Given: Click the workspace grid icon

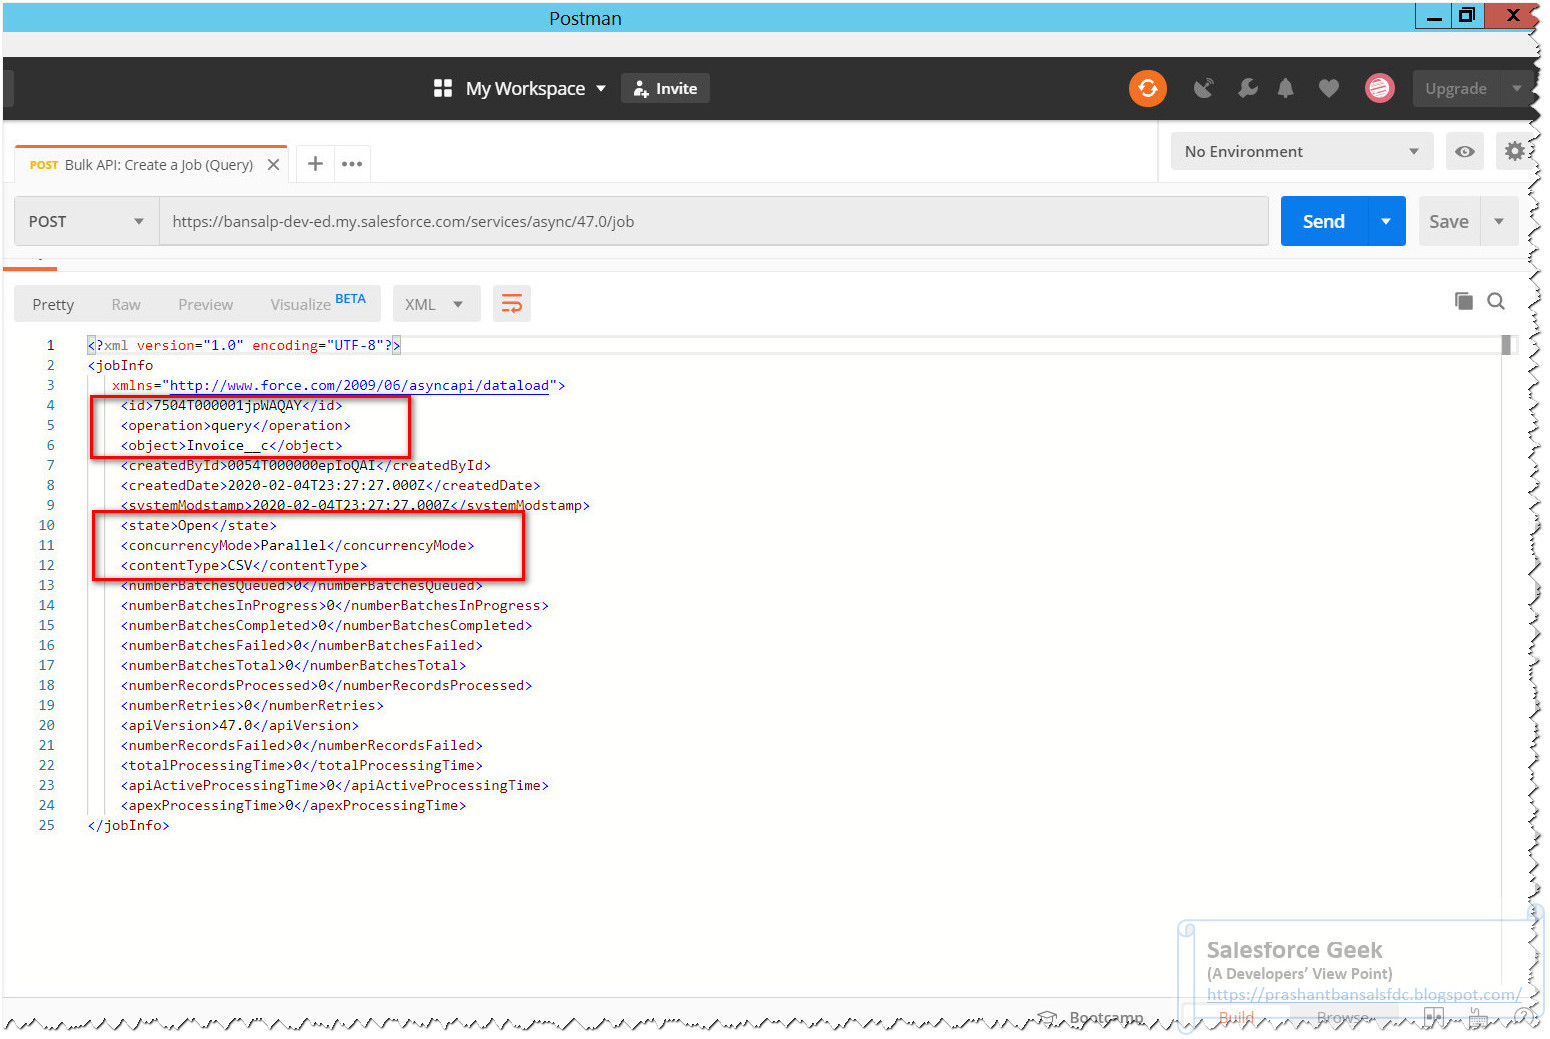Looking at the screenshot, I should coord(443,88).
